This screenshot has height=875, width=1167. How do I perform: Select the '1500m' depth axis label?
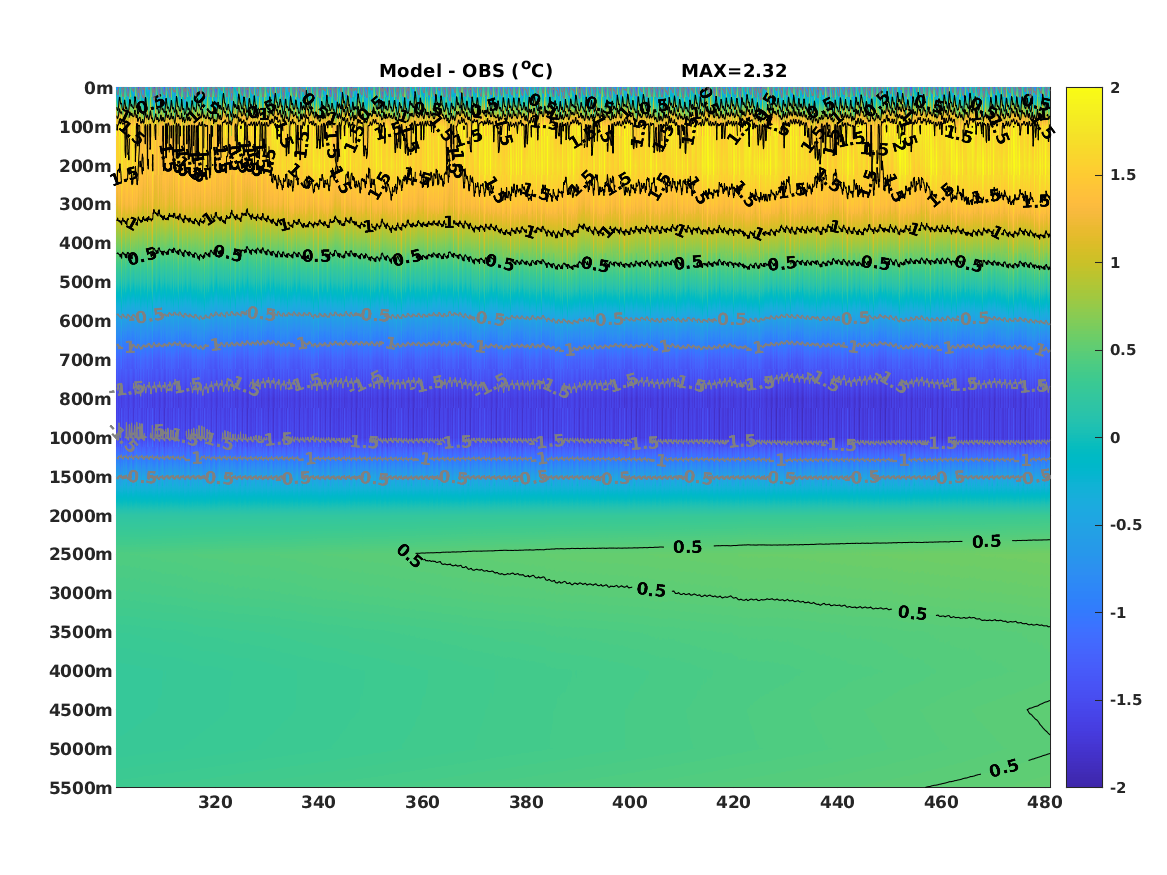point(81,477)
